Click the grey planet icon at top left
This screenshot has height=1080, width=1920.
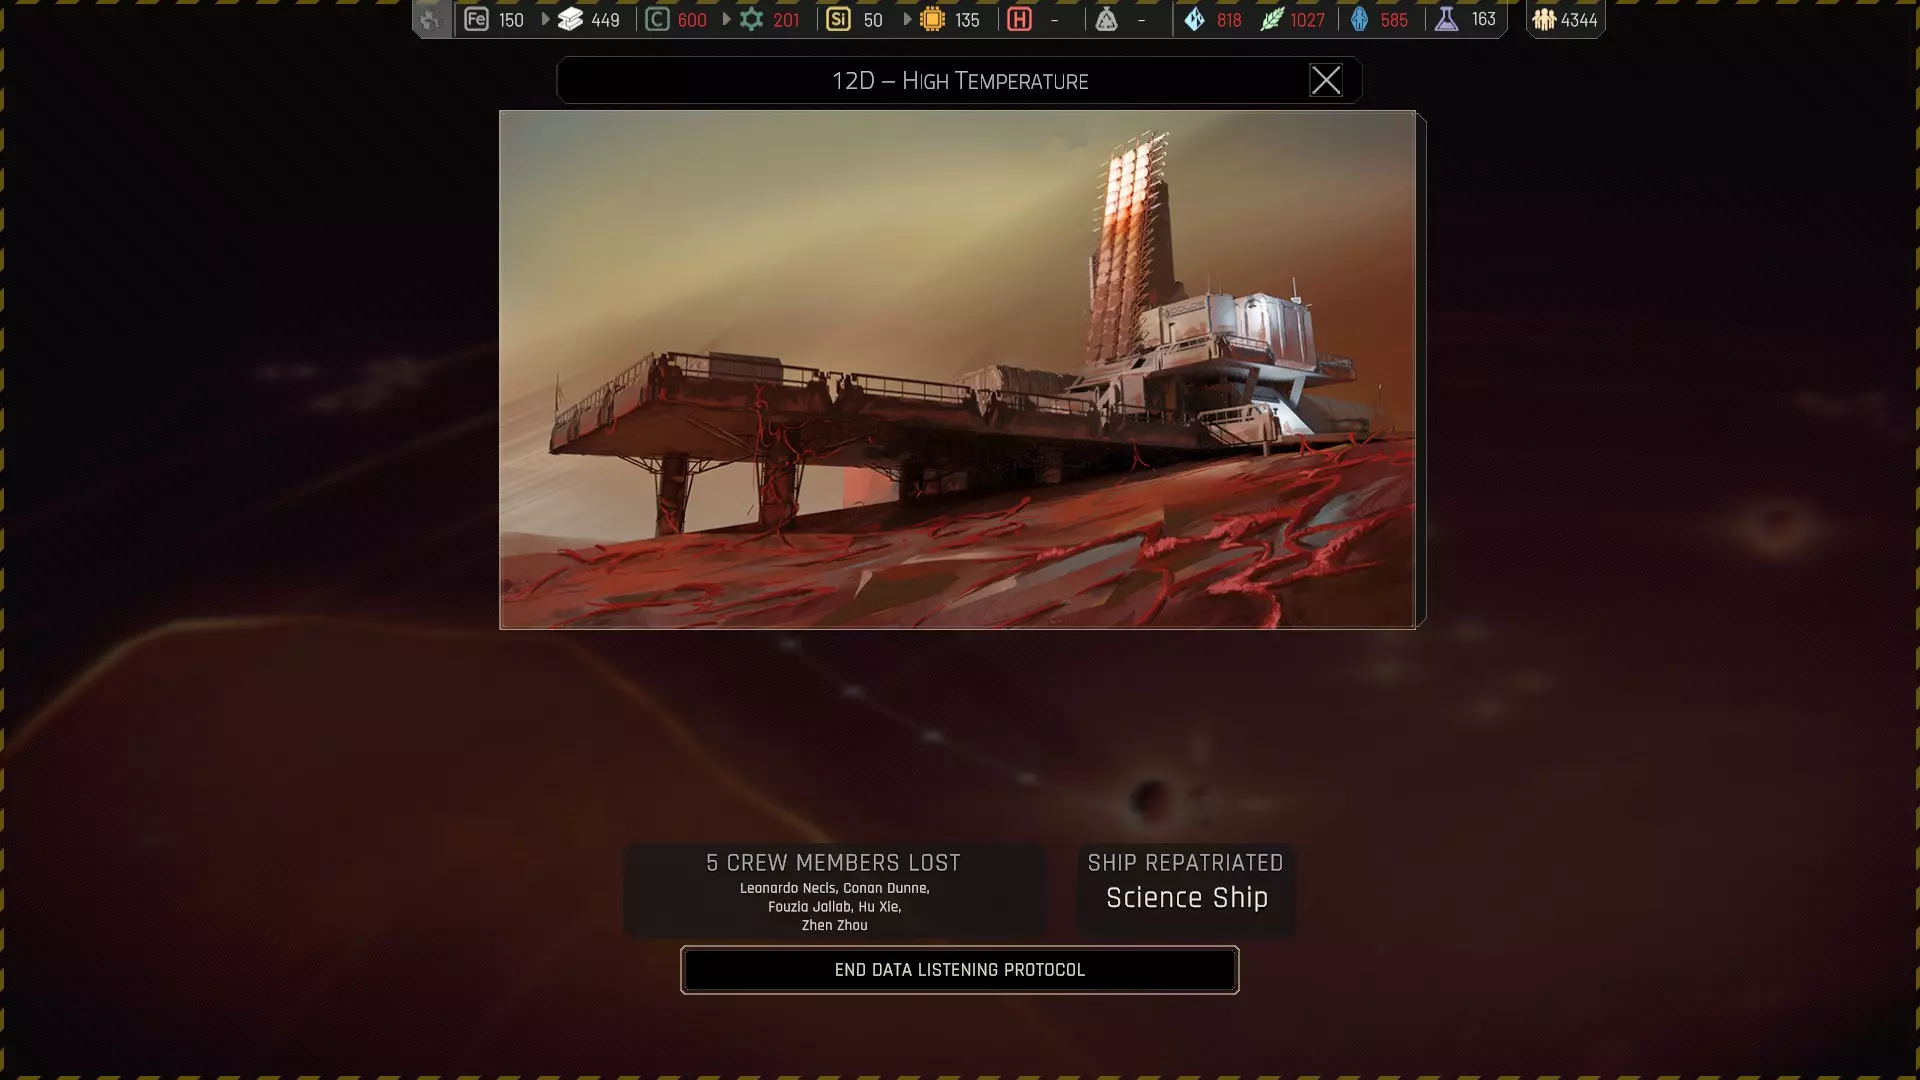[431, 19]
